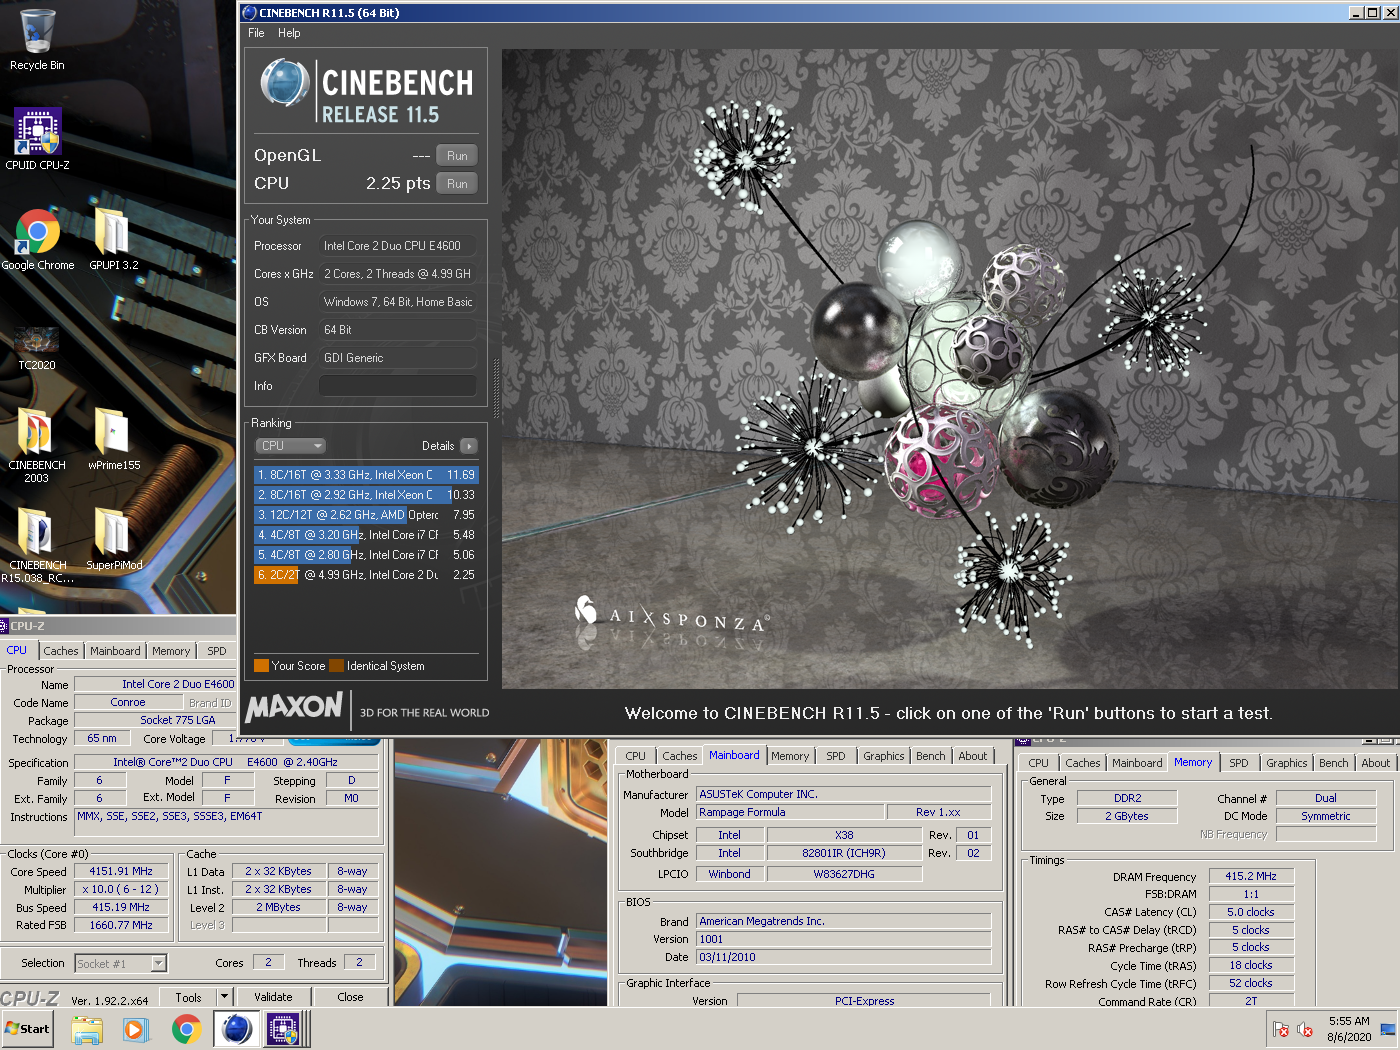Click the system clock in the tray
Viewport: 1400px width, 1050px height.
pos(1349,1029)
